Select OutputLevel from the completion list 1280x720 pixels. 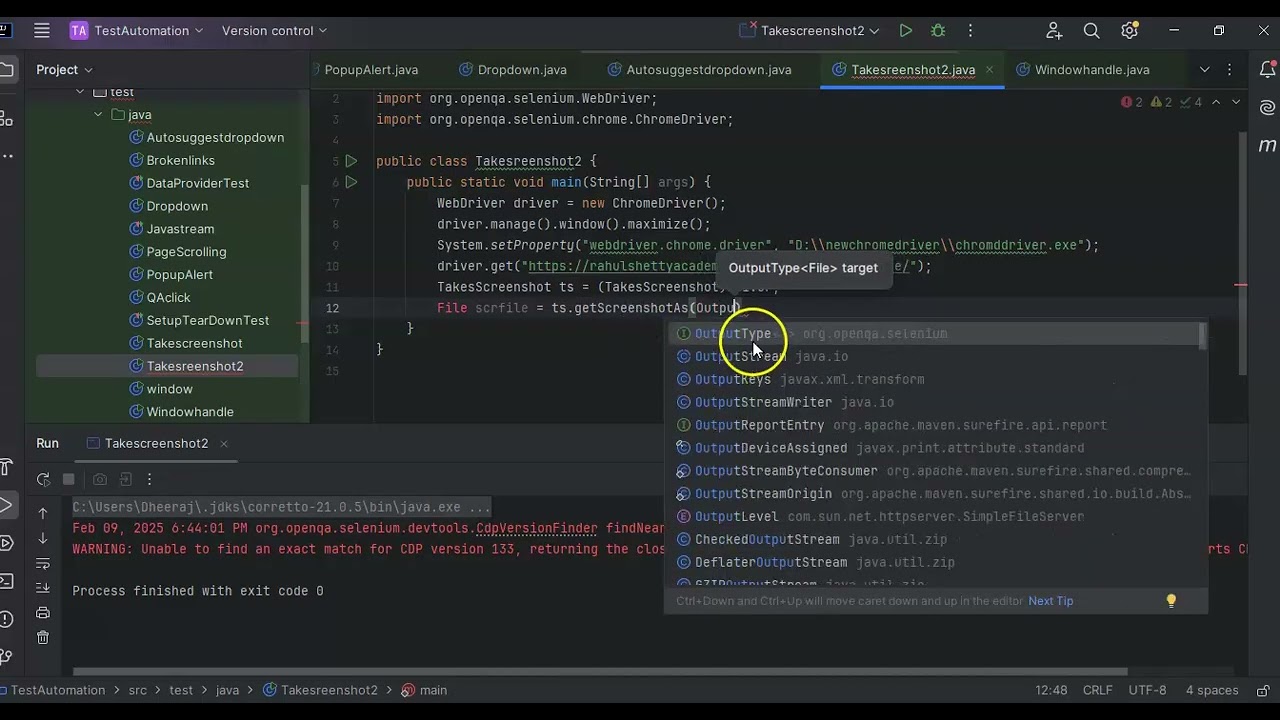pyautogui.click(x=935, y=517)
